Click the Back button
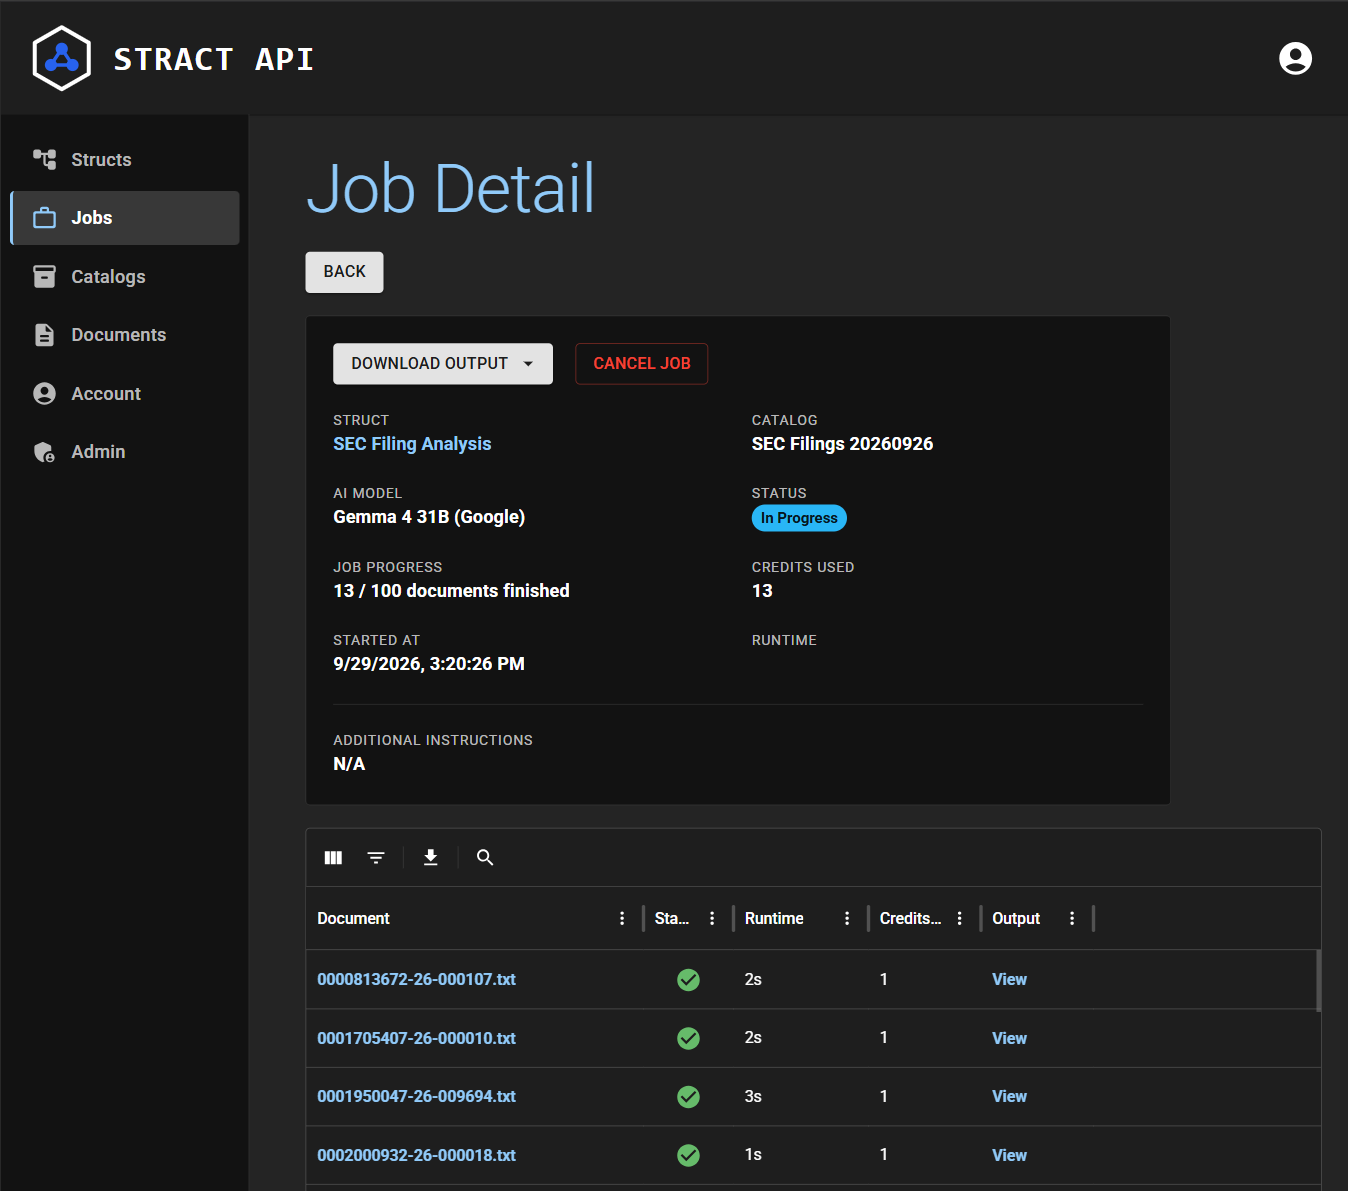 tap(344, 272)
